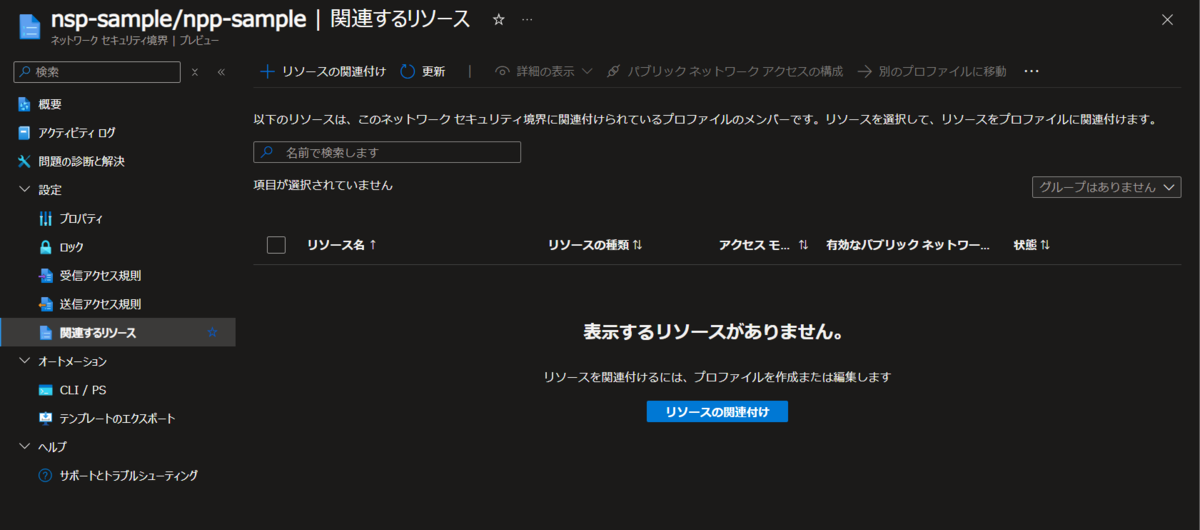Click 有効なパブリック ネットワー... column header
1200x530 pixels.
(x=907, y=245)
